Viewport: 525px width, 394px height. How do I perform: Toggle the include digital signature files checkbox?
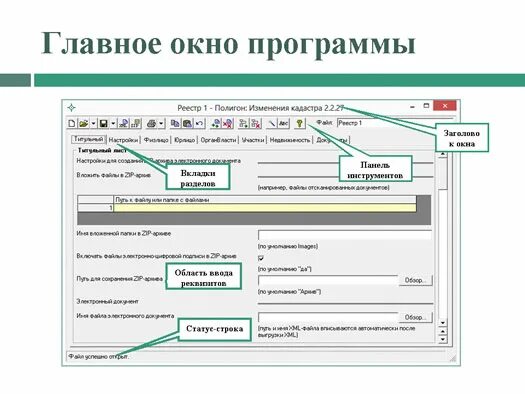[261, 258]
